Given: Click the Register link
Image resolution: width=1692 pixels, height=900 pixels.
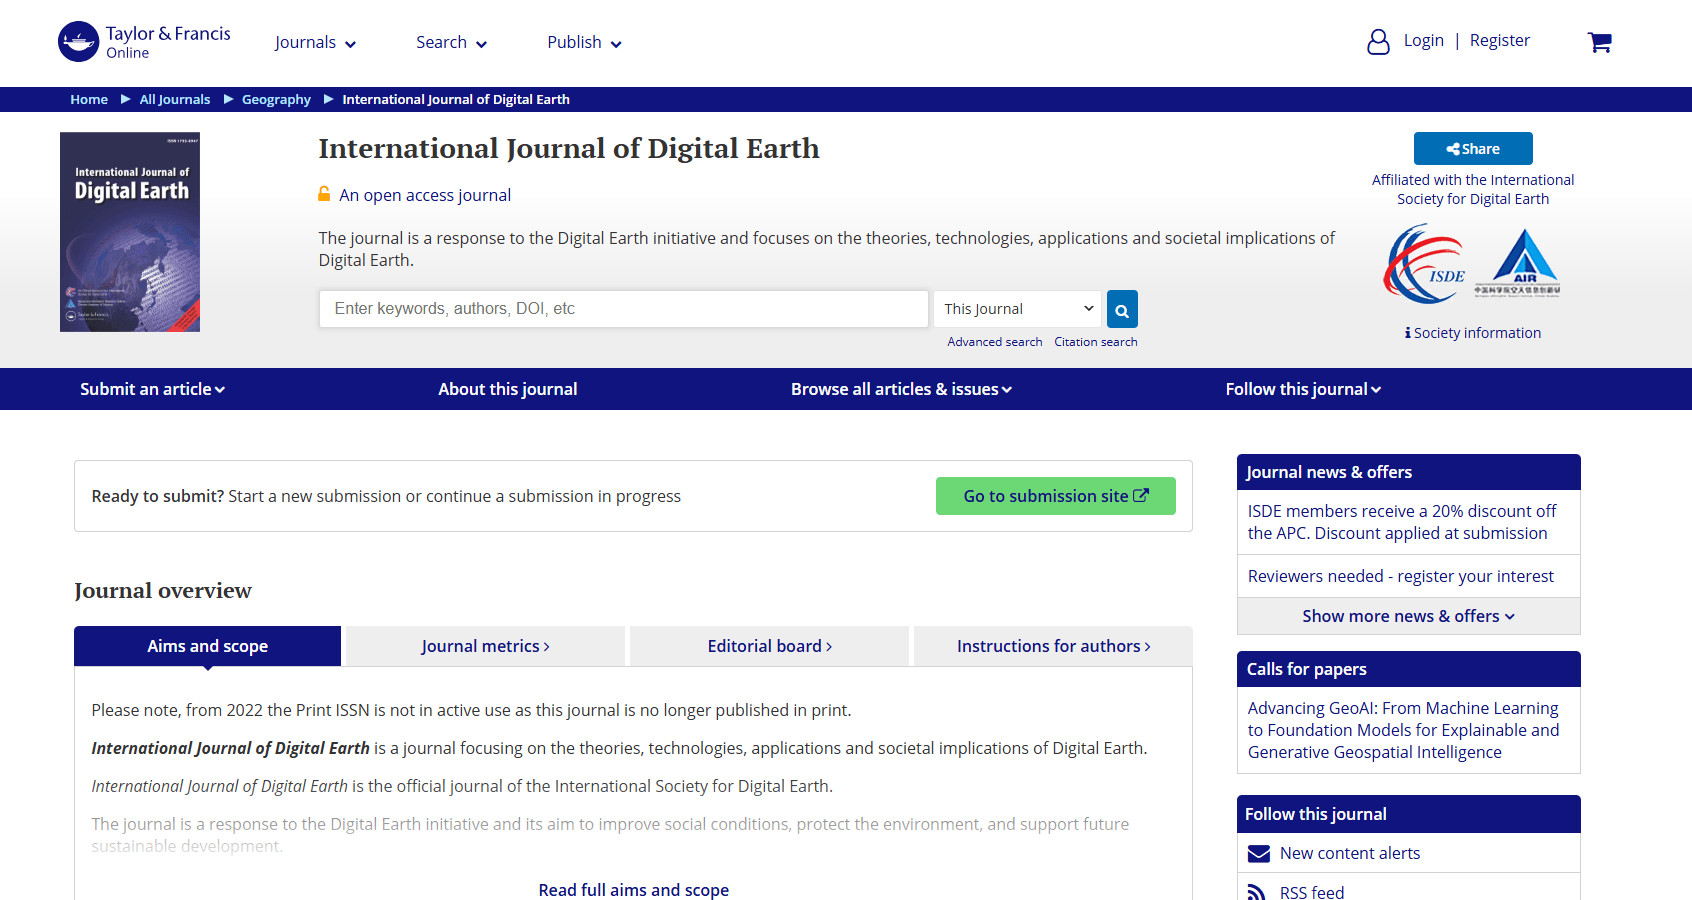Looking at the screenshot, I should coord(1500,40).
